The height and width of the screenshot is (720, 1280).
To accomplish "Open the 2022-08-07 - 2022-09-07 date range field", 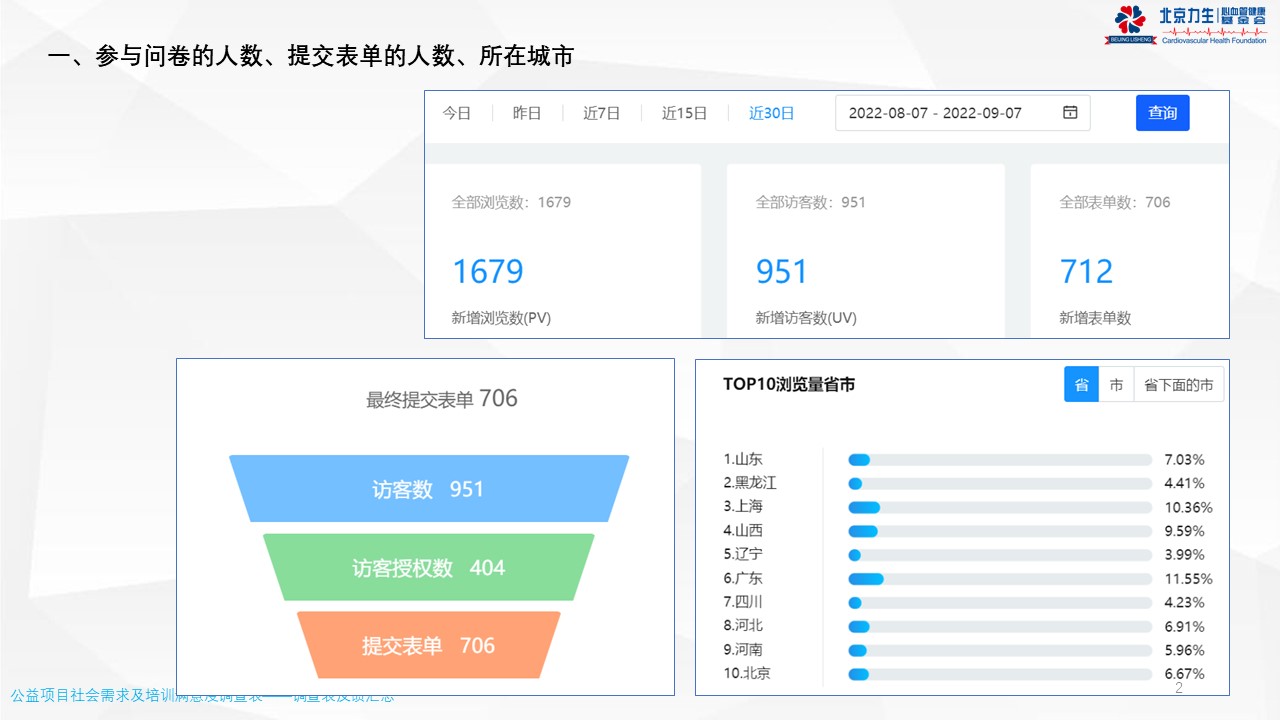I will pos(962,113).
